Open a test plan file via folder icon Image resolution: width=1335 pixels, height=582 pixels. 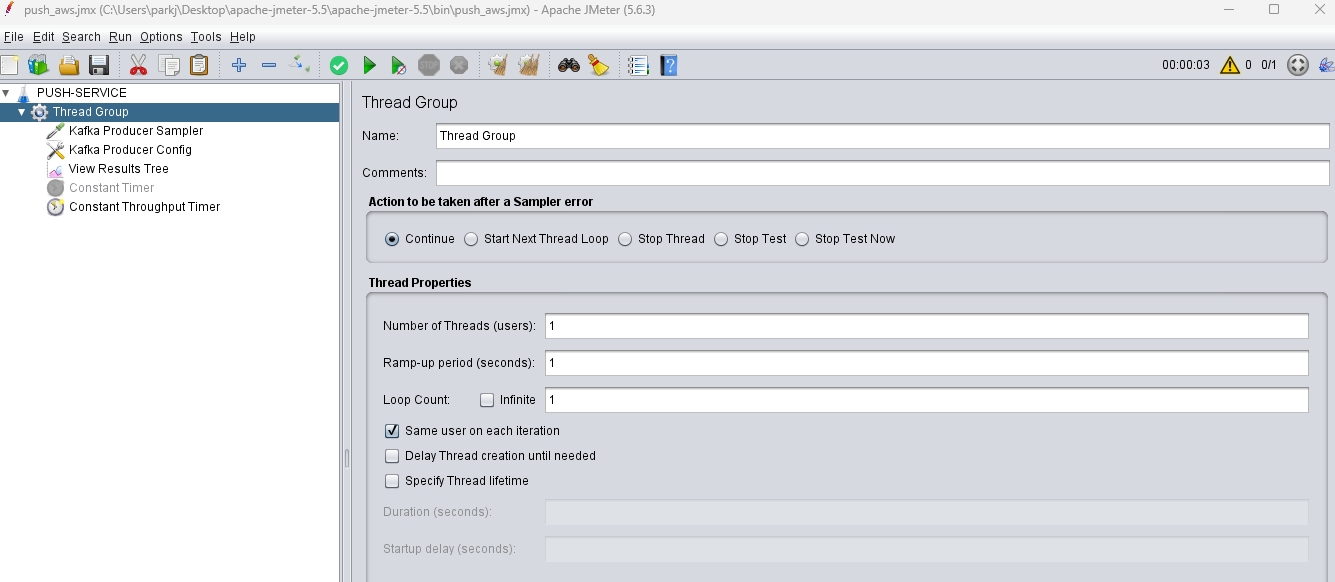pyautogui.click(x=68, y=65)
